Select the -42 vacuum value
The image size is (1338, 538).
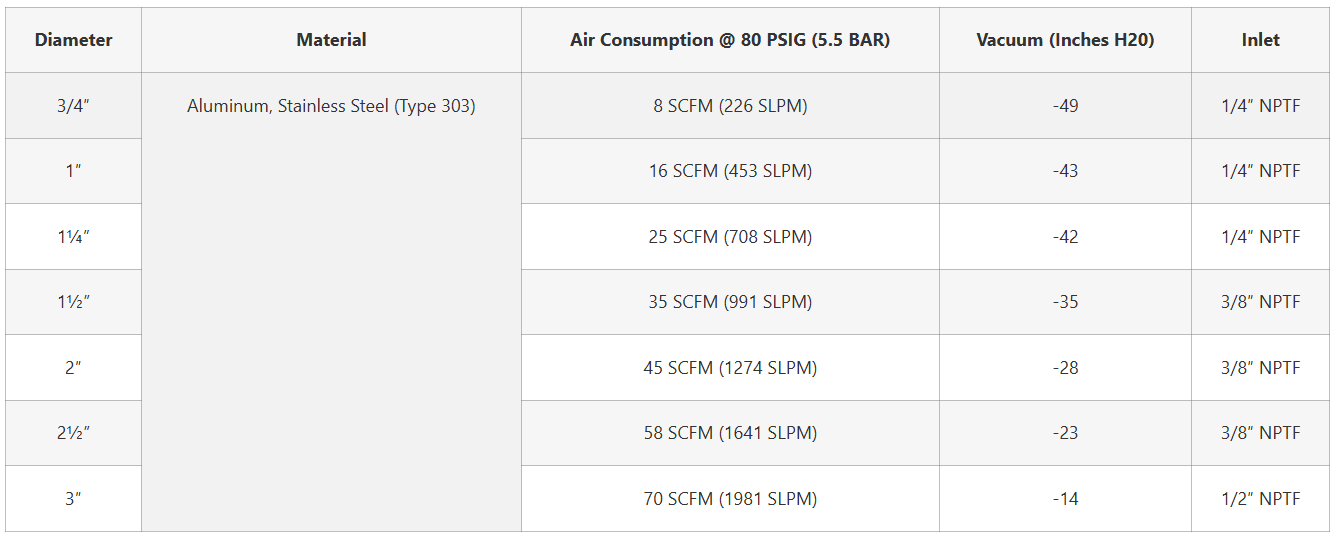1065,237
